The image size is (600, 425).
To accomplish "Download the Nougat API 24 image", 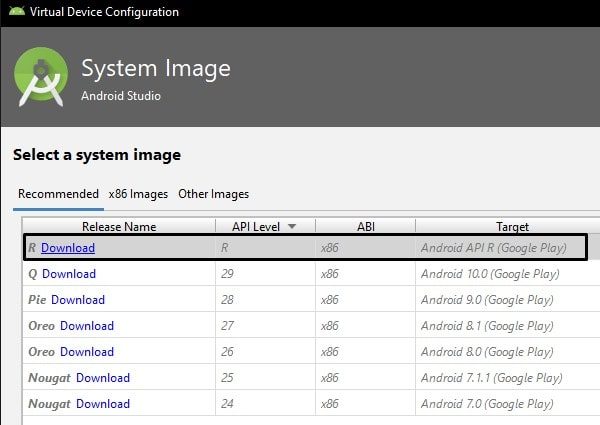I will tap(103, 404).
